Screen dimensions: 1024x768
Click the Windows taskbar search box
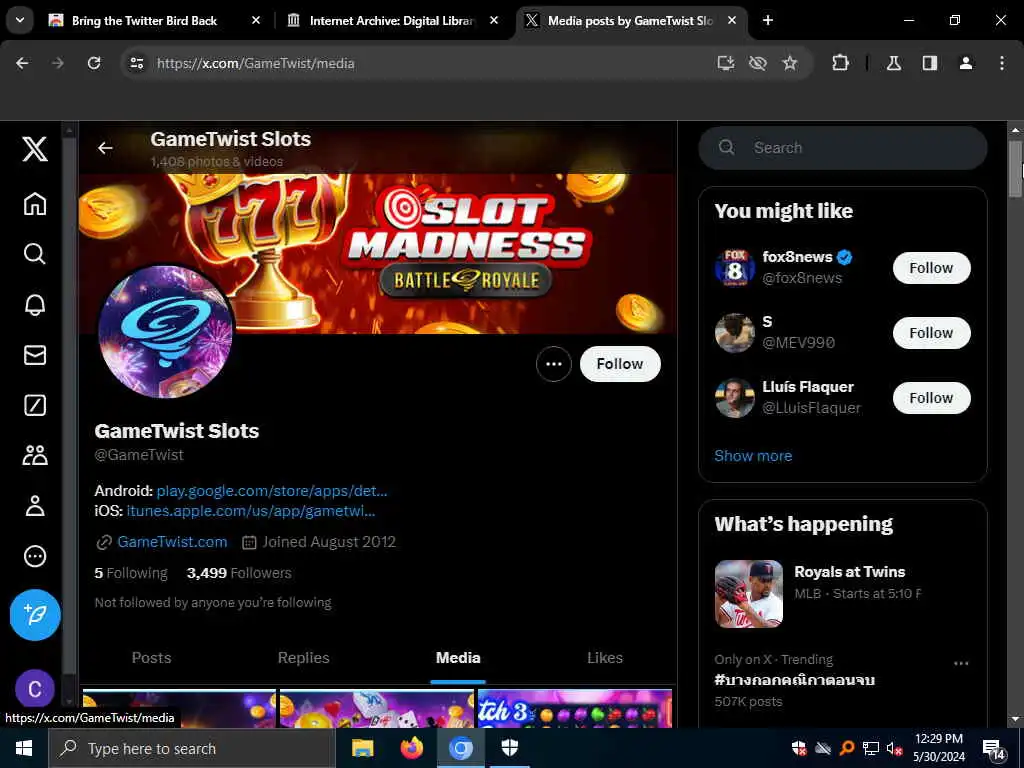pos(191,748)
